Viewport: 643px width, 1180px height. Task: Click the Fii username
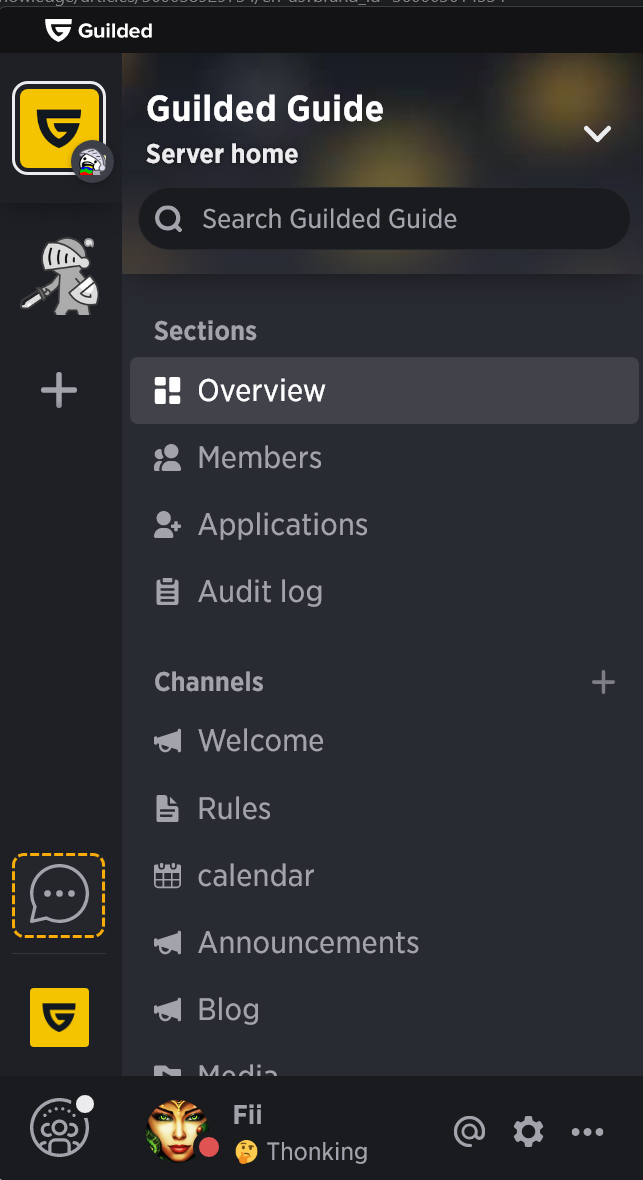248,1115
